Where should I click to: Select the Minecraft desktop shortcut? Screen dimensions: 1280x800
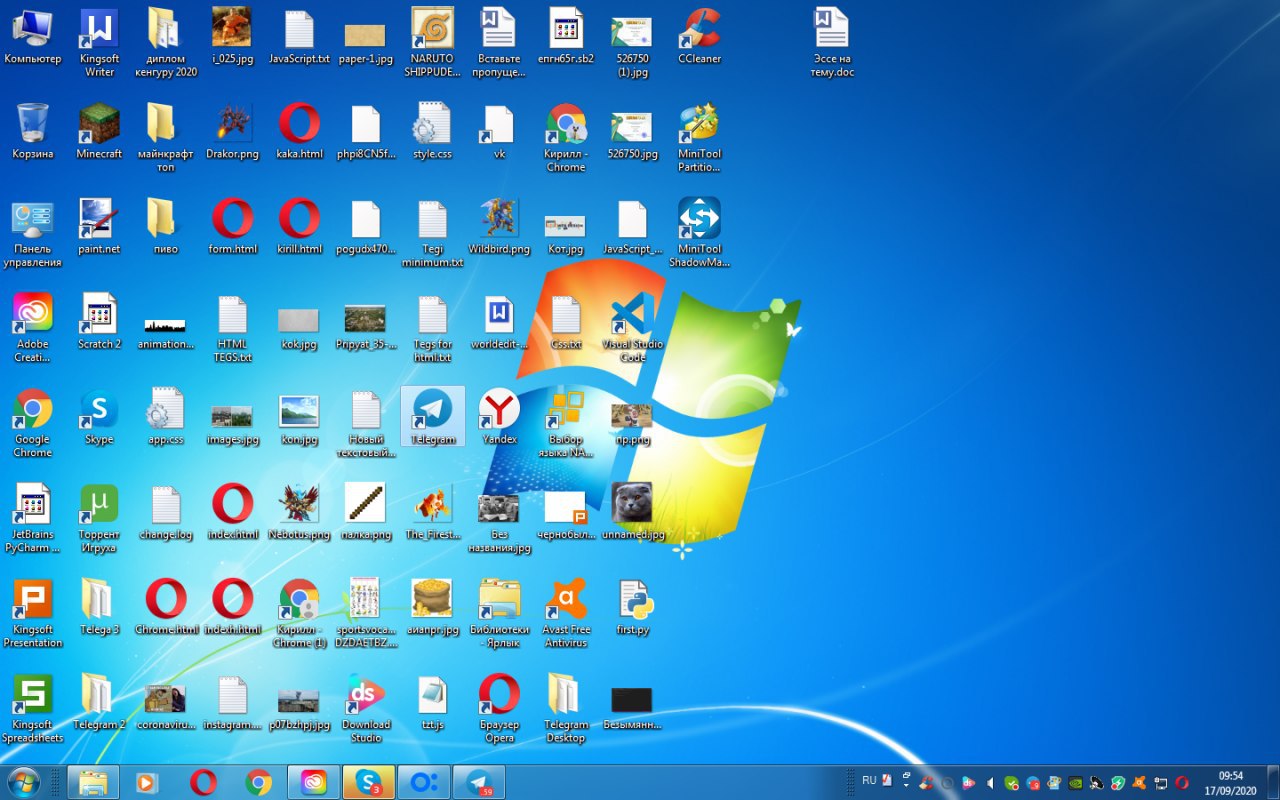(x=99, y=131)
